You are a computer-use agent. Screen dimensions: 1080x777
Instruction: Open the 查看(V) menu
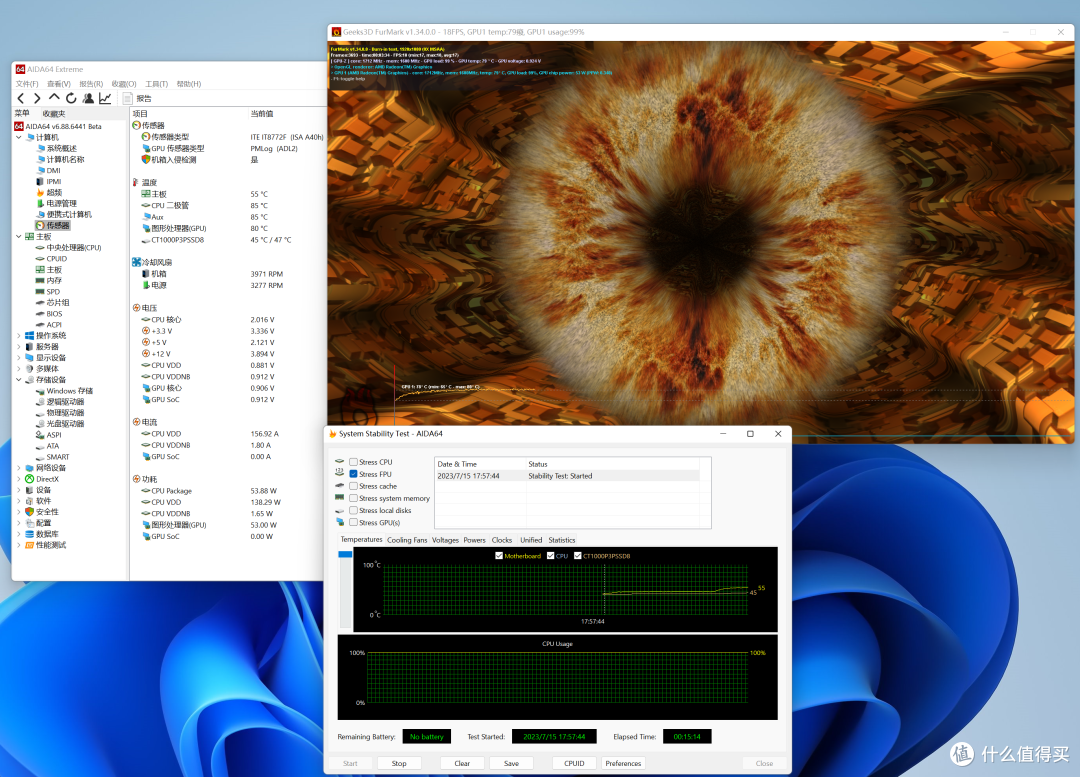tap(59, 84)
